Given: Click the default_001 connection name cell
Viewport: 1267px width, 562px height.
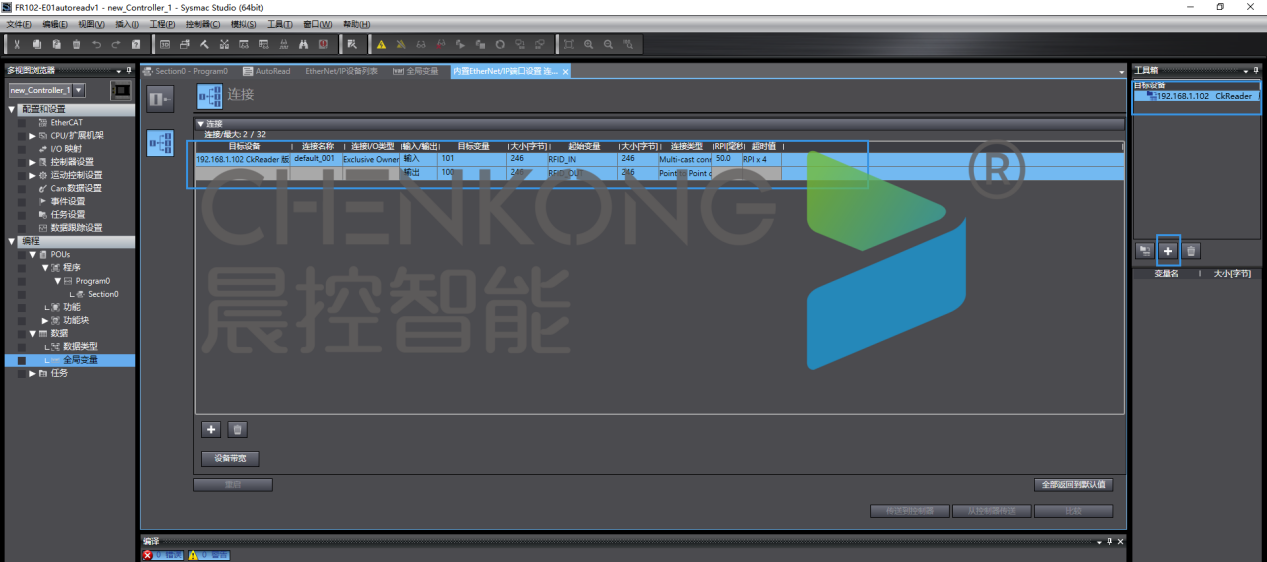Looking at the screenshot, I should pos(316,158).
